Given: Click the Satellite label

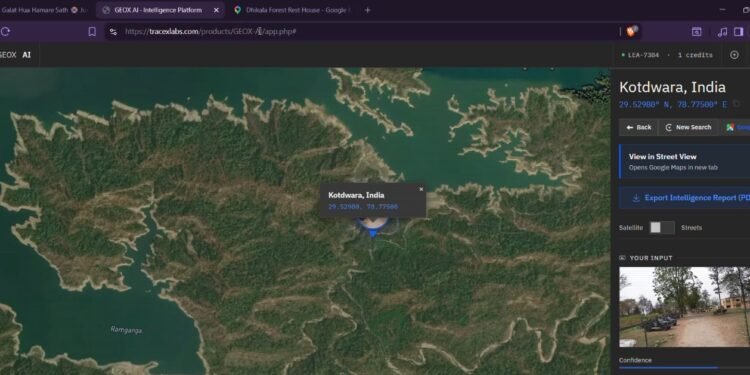Looking at the screenshot, I should click(x=631, y=228).
